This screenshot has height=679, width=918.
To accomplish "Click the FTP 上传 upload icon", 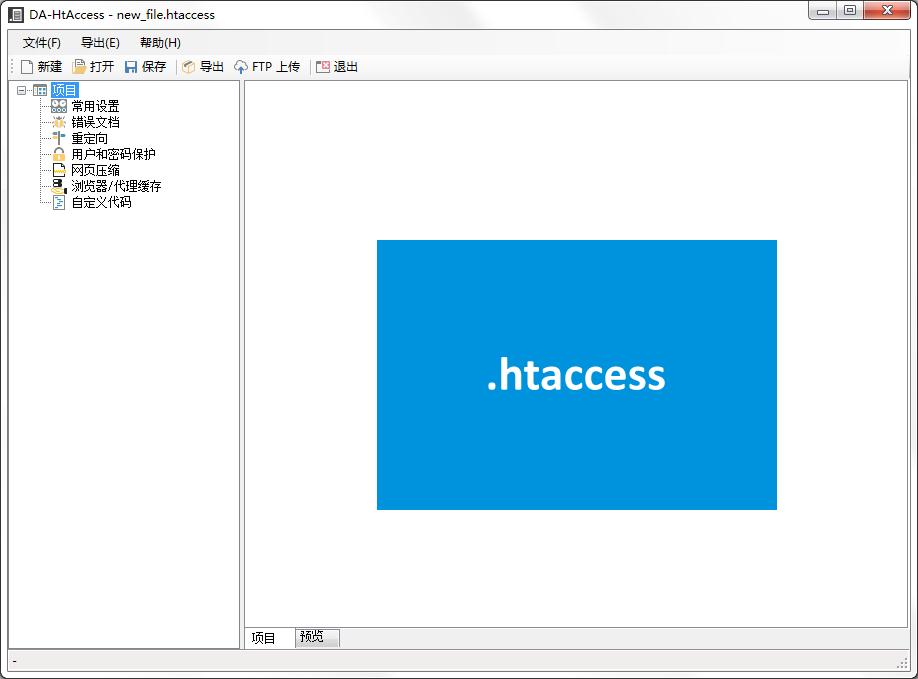I will tap(240, 66).
